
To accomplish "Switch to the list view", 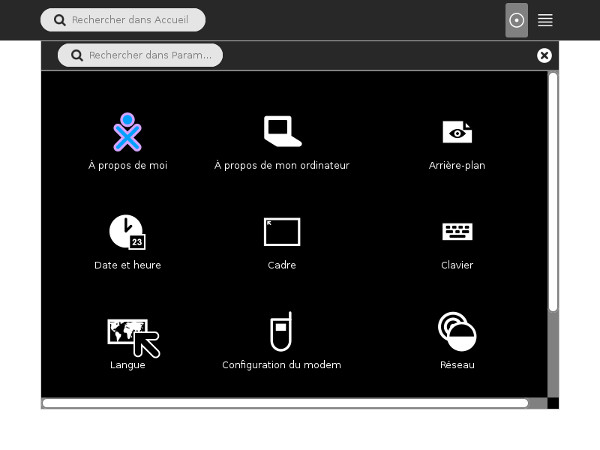I will tap(545, 20).
